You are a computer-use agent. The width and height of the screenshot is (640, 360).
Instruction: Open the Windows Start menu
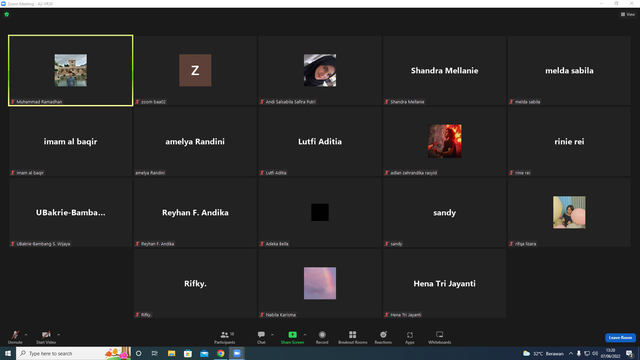tap(8, 353)
